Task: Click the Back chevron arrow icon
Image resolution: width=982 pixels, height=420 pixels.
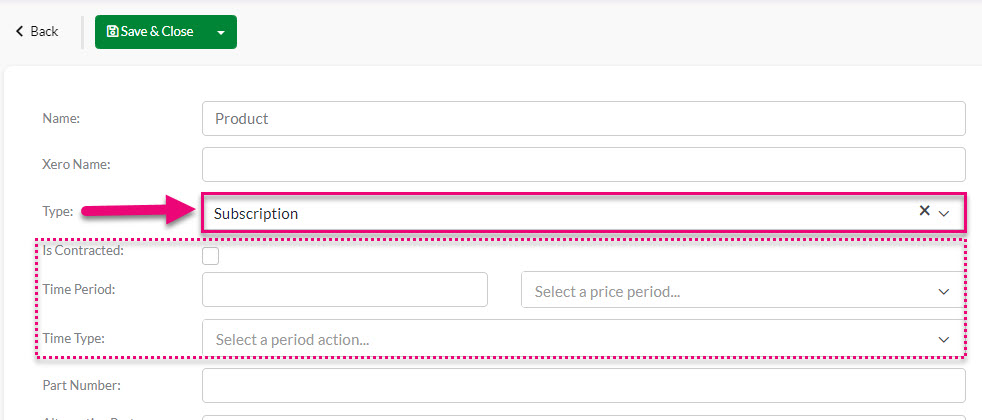Action: (19, 31)
